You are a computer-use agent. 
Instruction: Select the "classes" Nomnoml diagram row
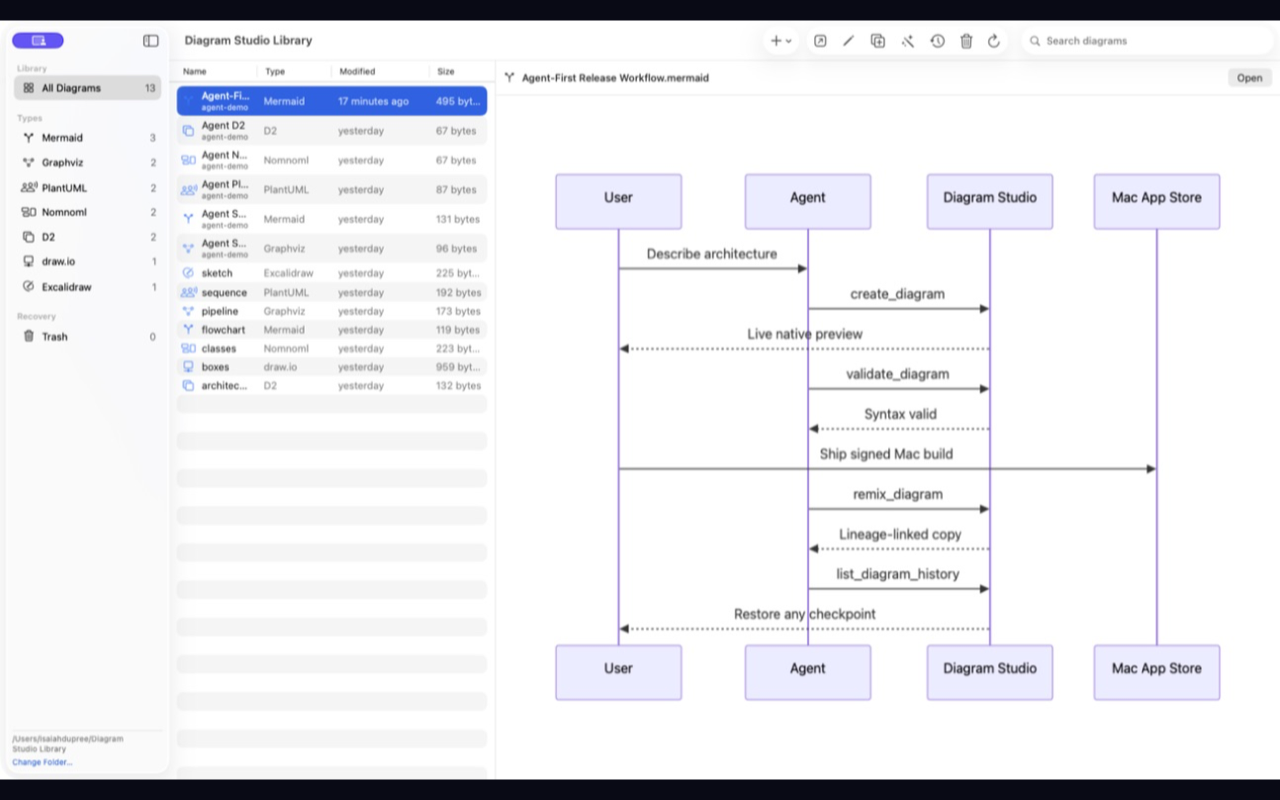tap(332, 349)
